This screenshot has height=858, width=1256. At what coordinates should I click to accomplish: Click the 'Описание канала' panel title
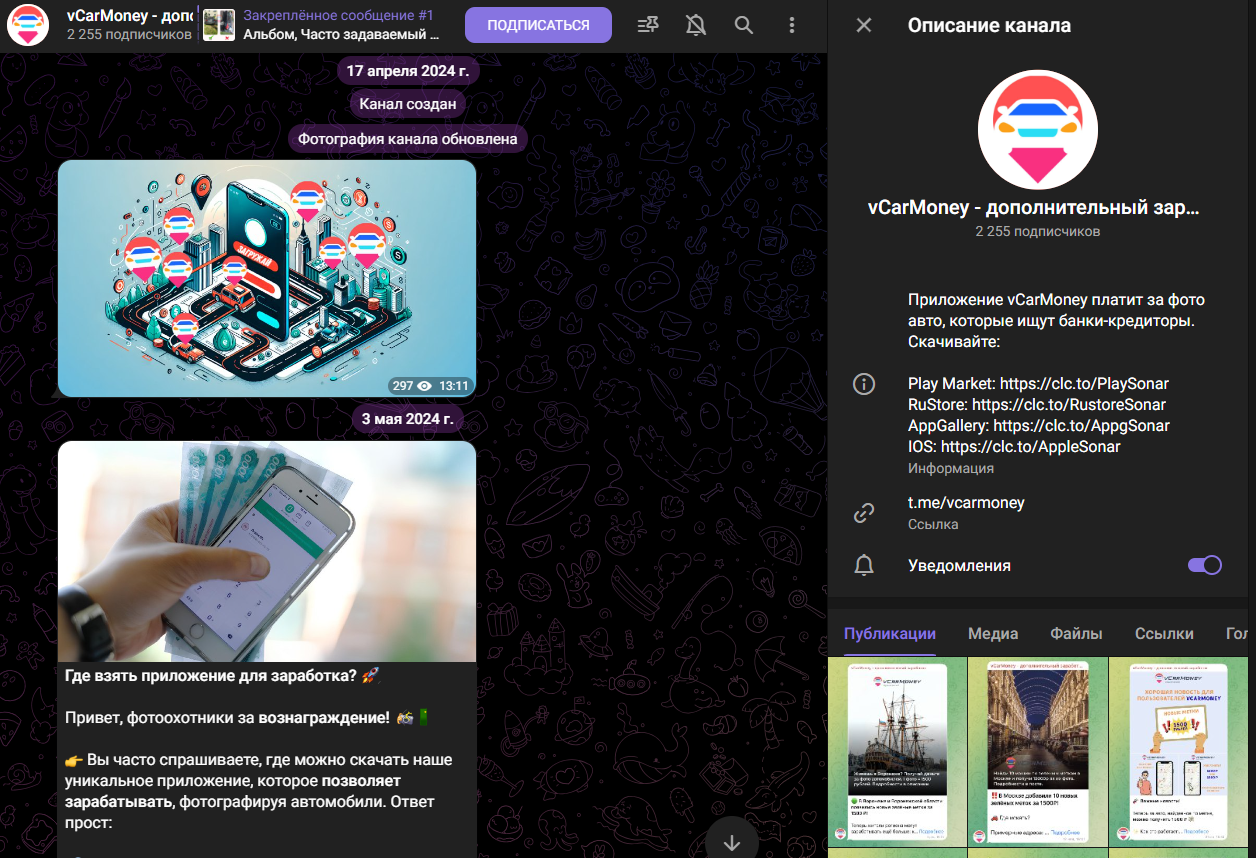pos(989,25)
